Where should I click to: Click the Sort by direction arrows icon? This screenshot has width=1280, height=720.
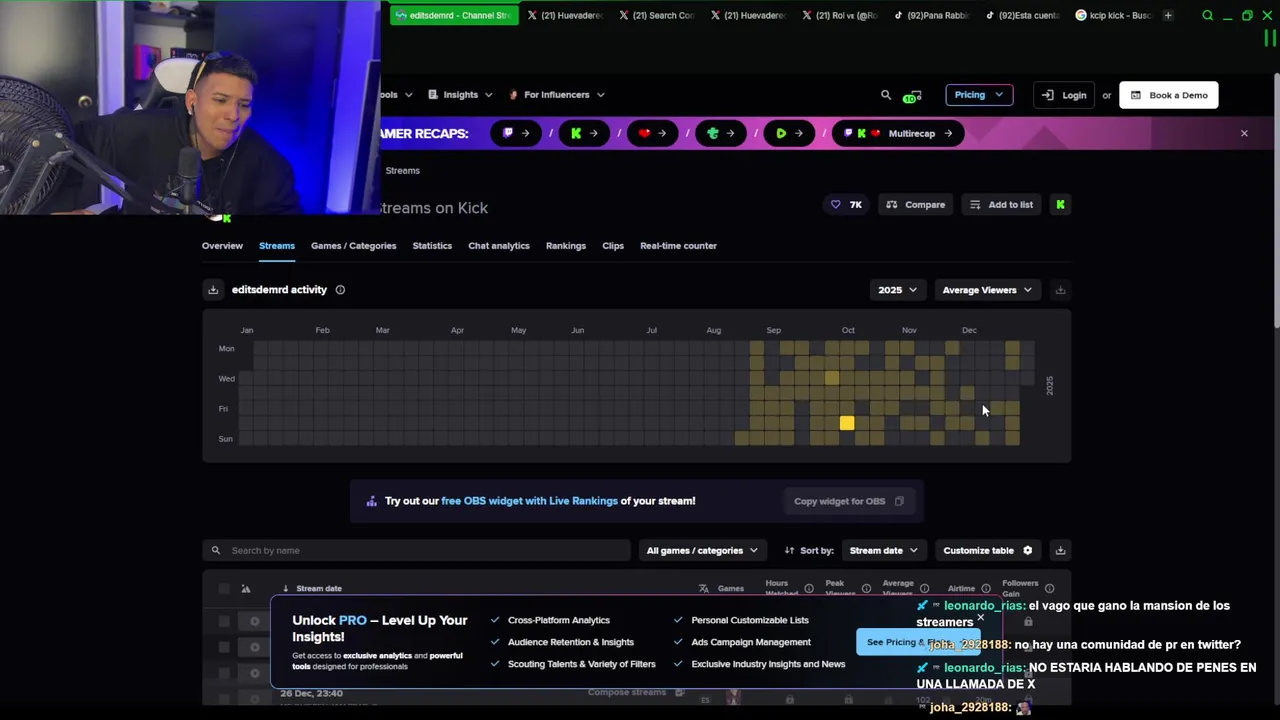point(789,550)
